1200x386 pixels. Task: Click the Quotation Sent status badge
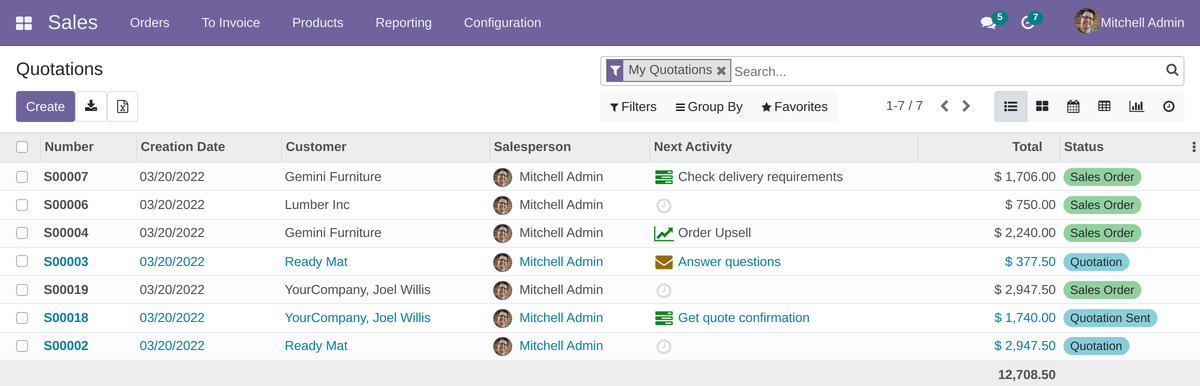pos(1110,318)
